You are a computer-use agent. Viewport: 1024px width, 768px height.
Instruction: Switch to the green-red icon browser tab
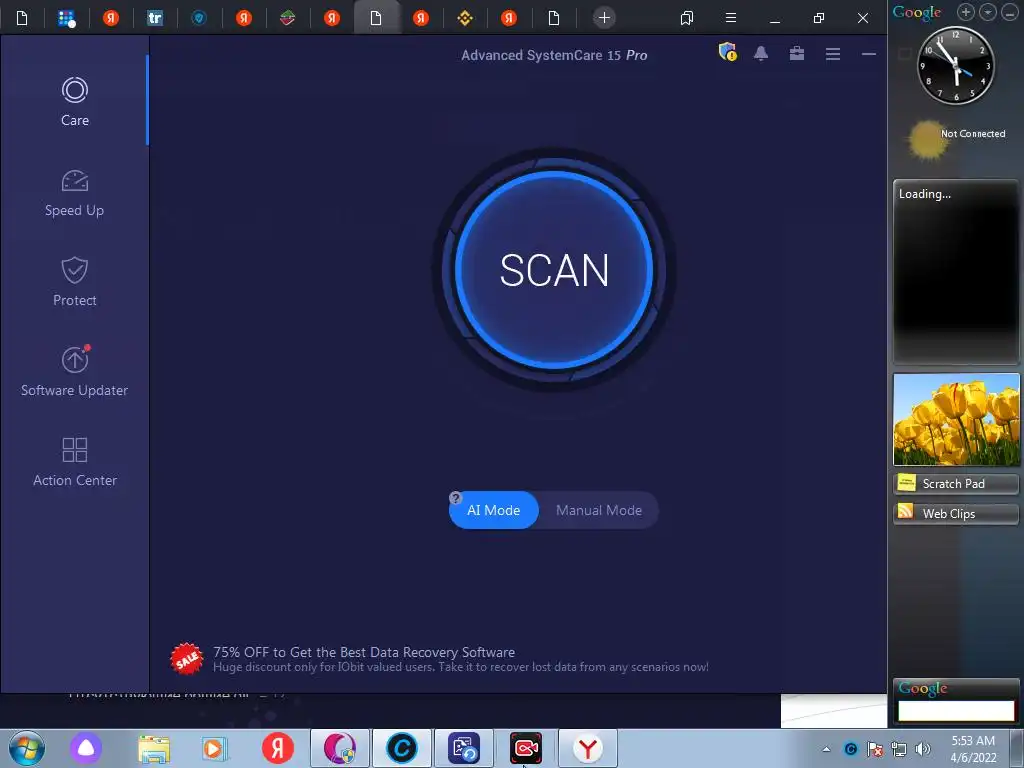[287, 18]
